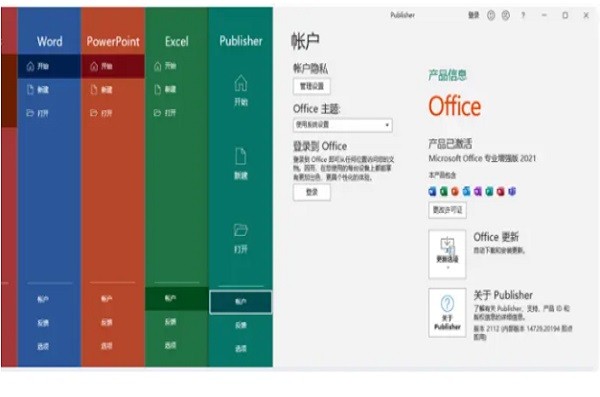Click the 产品已激活 text
The image size is (600, 397).
[x=450, y=144]
